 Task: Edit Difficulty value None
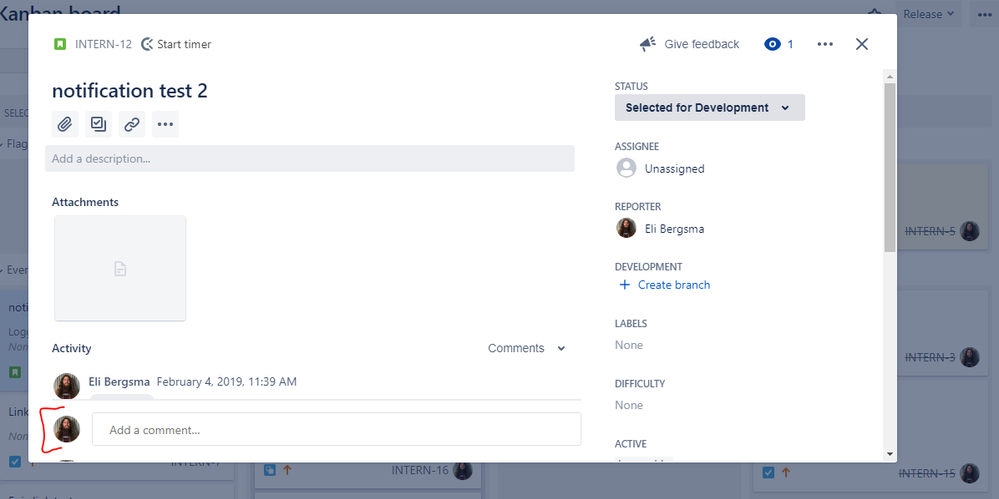[x=629, y=405]
